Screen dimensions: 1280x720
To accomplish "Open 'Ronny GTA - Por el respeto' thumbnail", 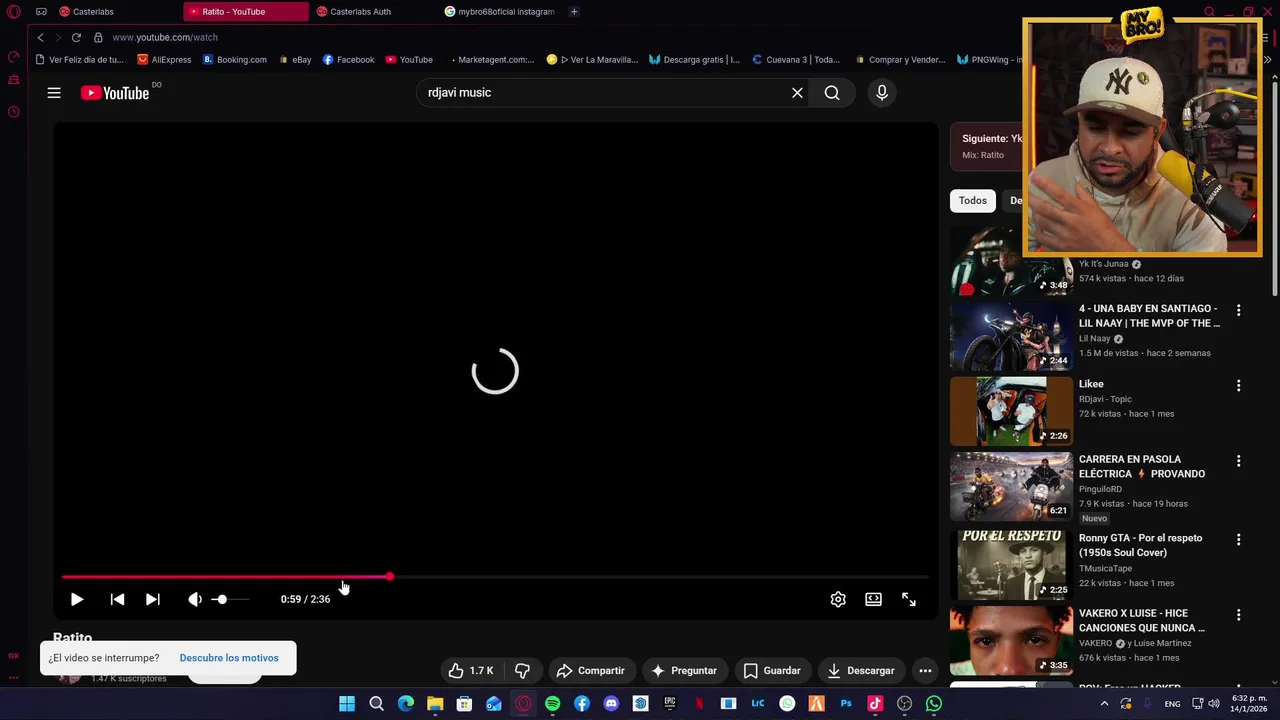I will pos(1010,564).
